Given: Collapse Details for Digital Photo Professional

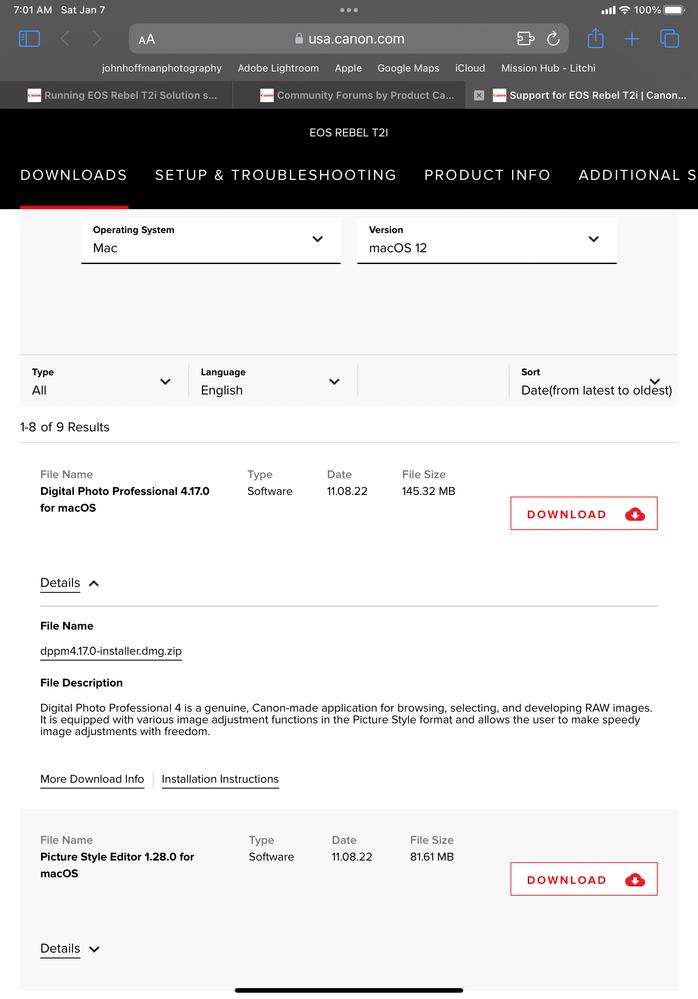Looking at the screenshot, I should point(70,583).
